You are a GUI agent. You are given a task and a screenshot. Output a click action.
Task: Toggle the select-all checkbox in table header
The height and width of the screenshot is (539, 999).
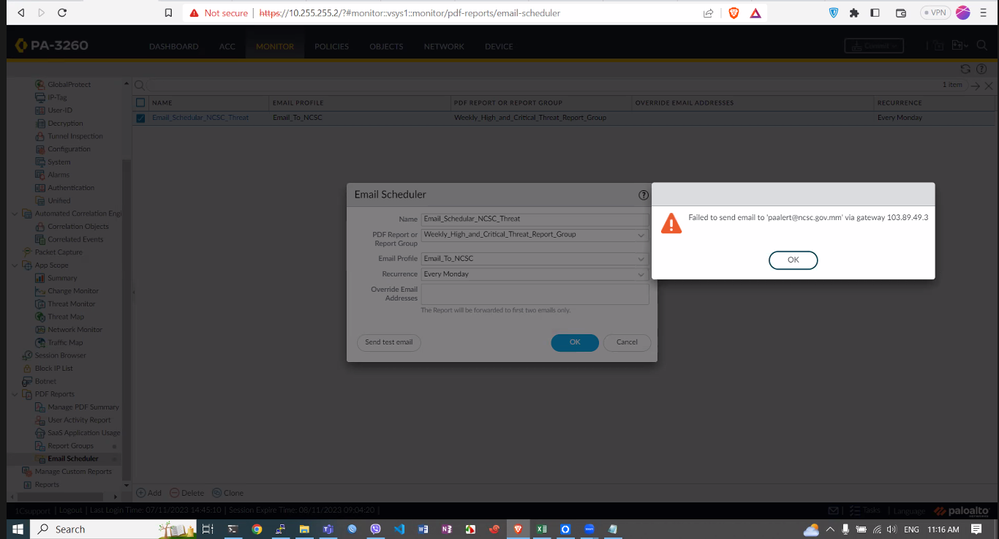point(141,103)
